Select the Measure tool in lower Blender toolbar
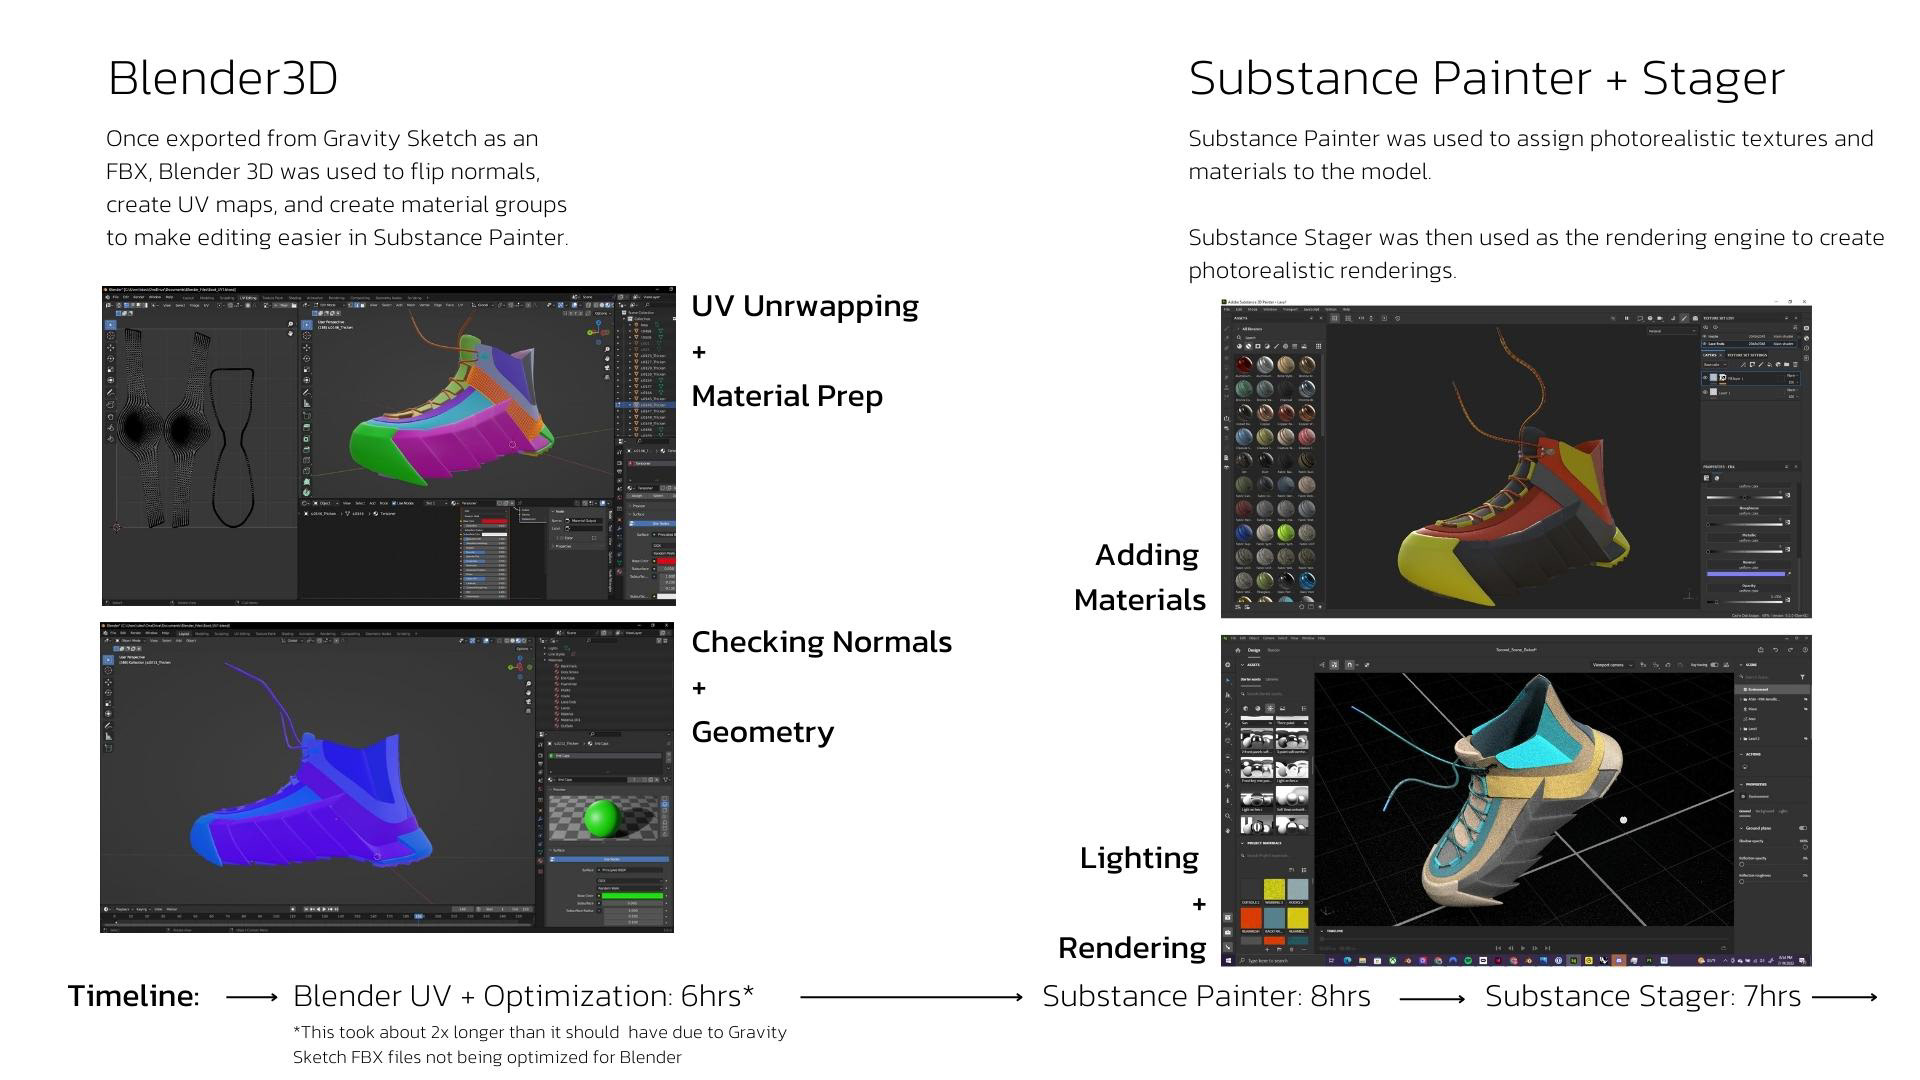 click(x=108, y=737)
